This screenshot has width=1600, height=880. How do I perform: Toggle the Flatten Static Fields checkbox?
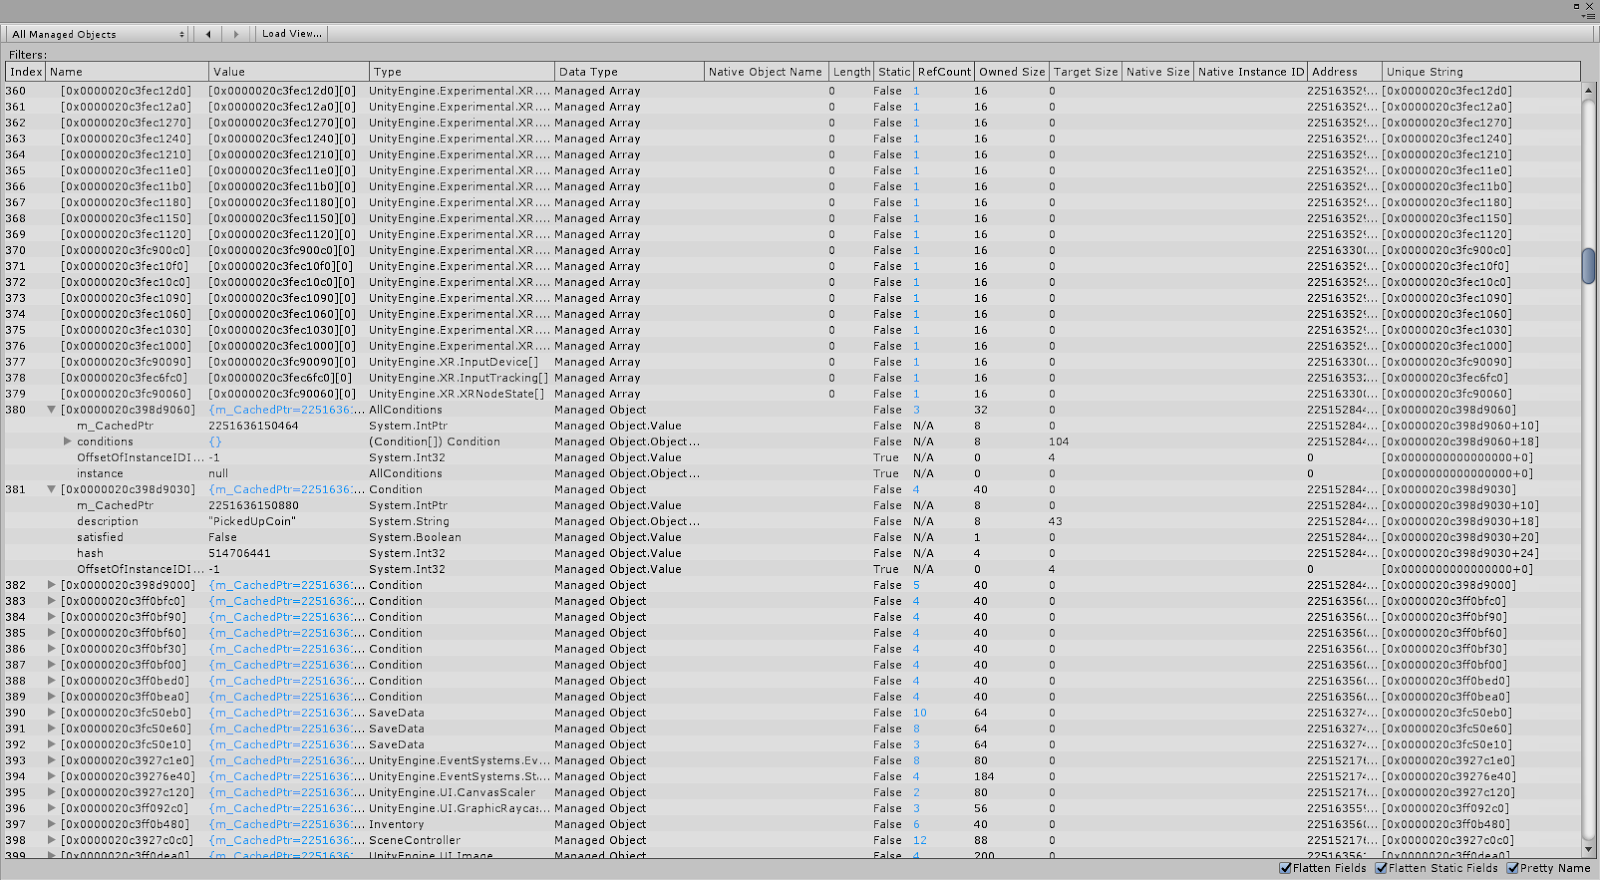click(1381, 868)
